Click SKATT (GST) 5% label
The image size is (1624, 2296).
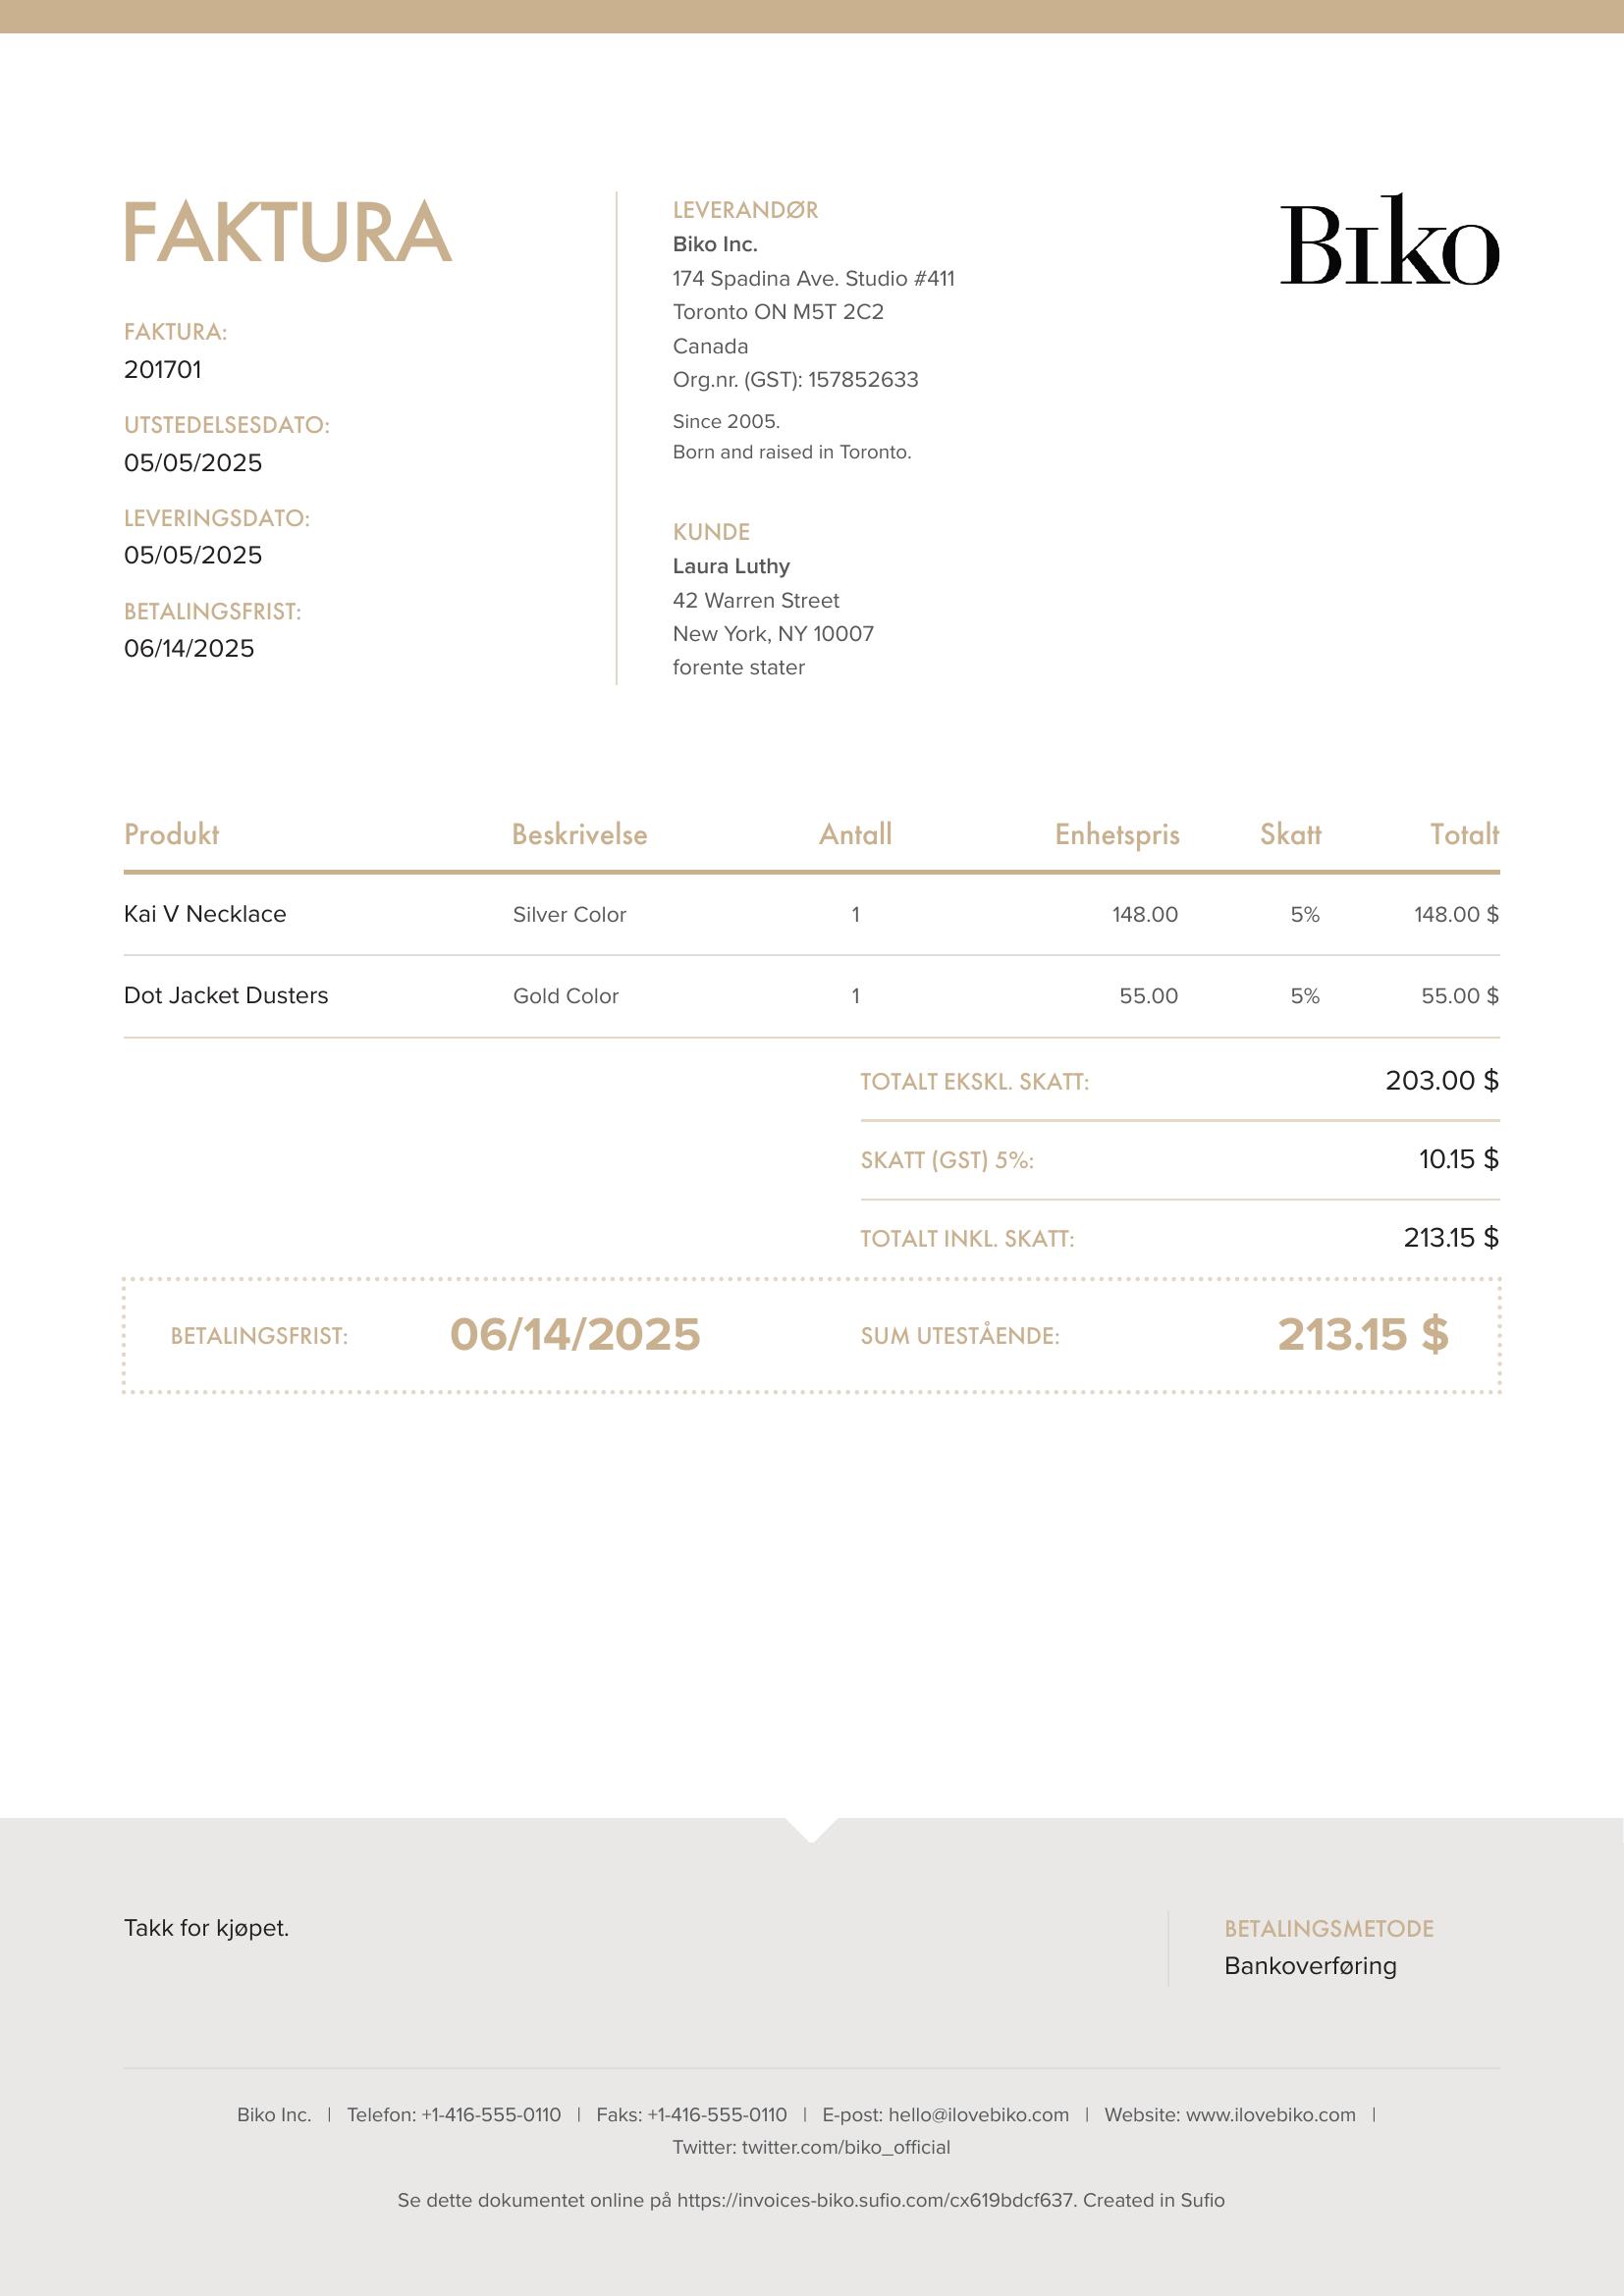point(947,1160)
